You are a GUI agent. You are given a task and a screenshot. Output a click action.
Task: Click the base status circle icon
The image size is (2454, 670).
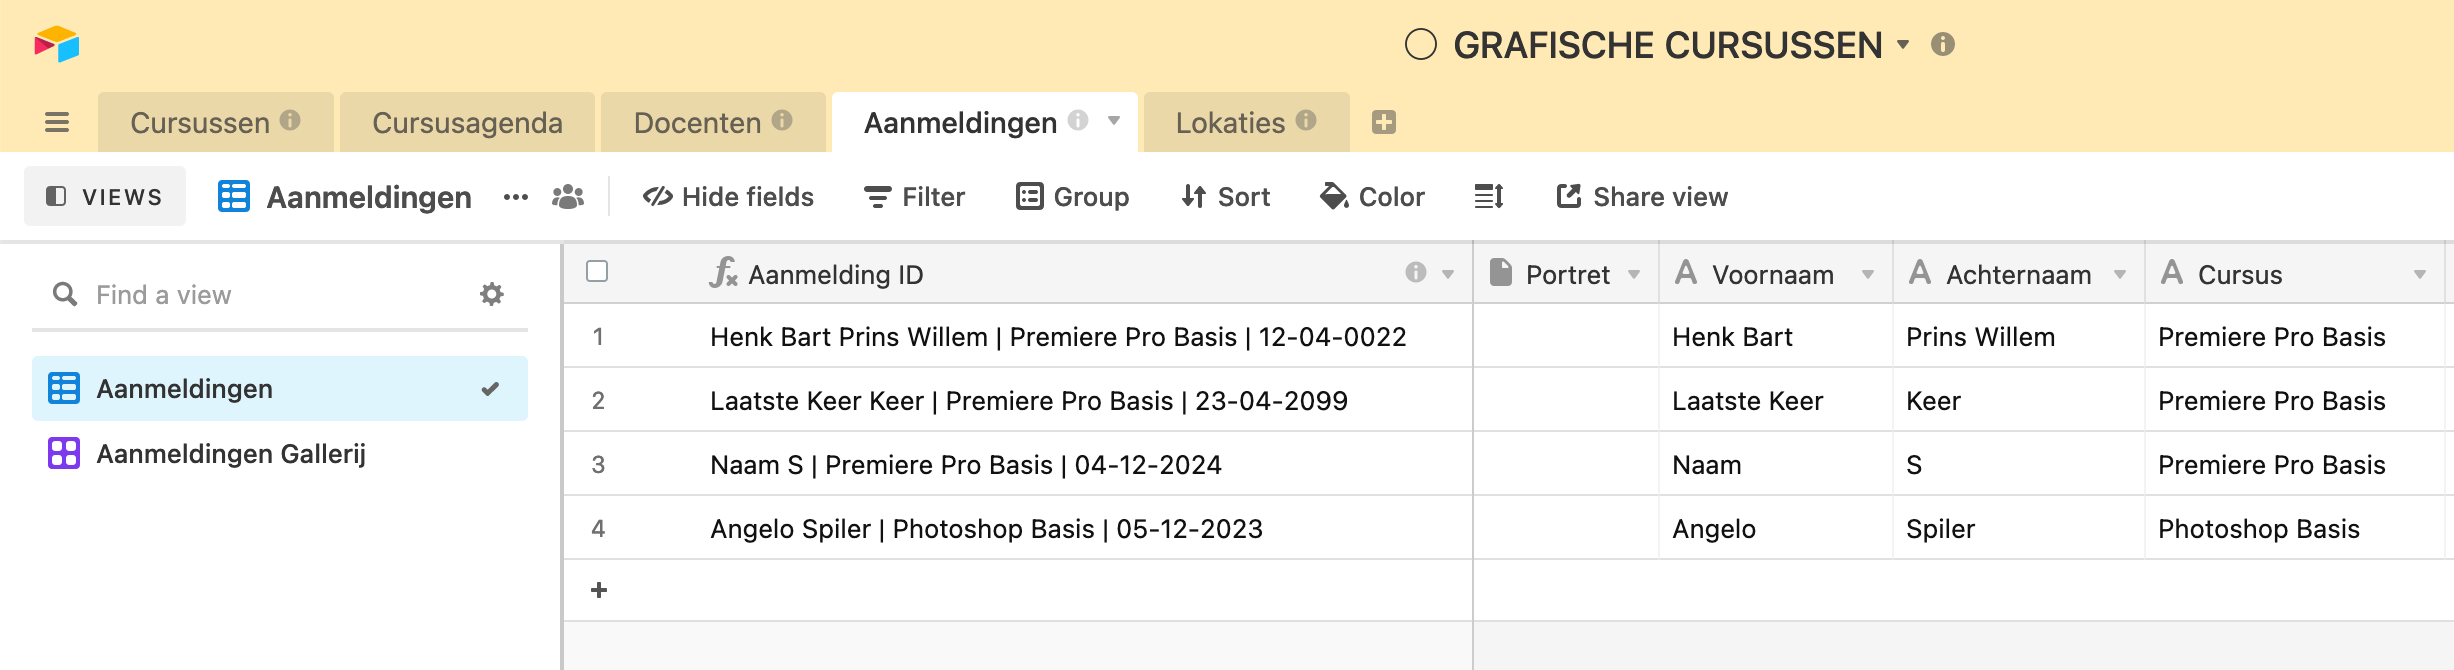[x=1421, y=44]
